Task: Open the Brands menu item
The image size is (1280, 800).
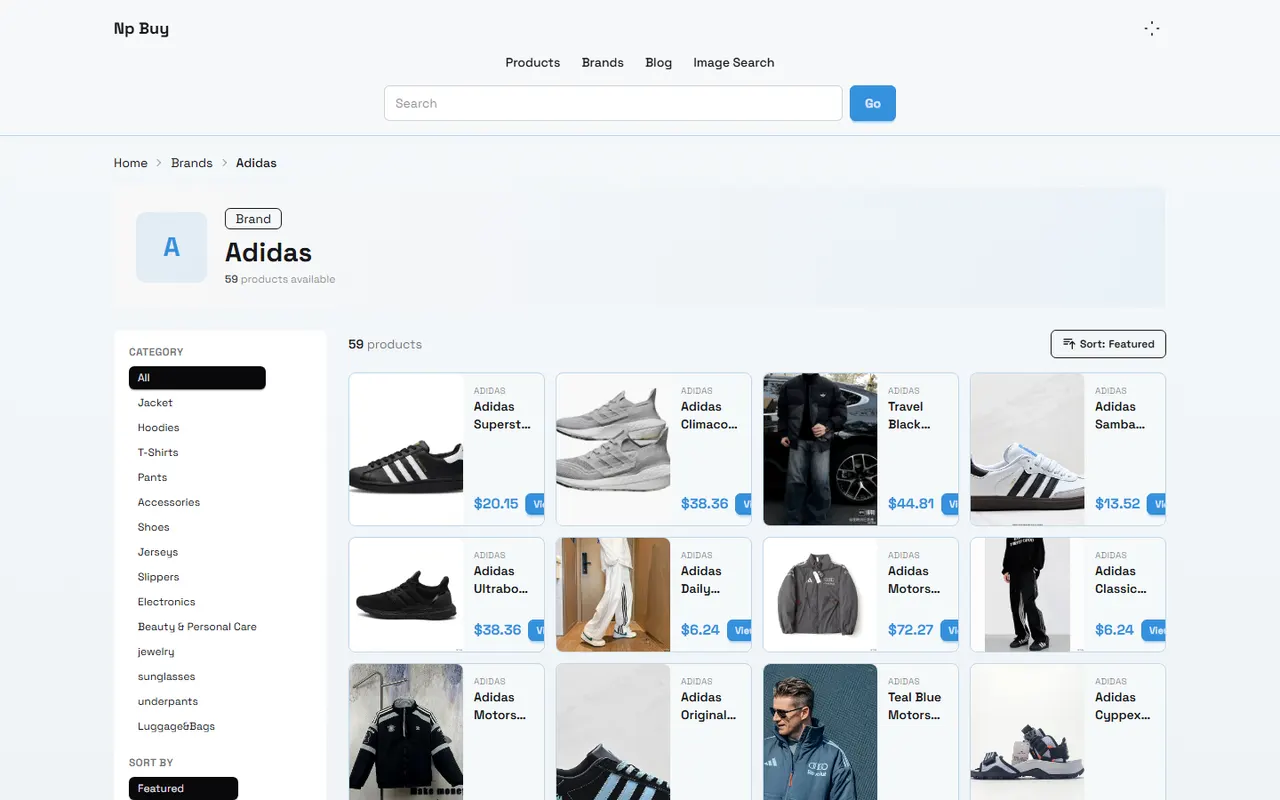Action: pyautogui.click(x=602, y=62)
